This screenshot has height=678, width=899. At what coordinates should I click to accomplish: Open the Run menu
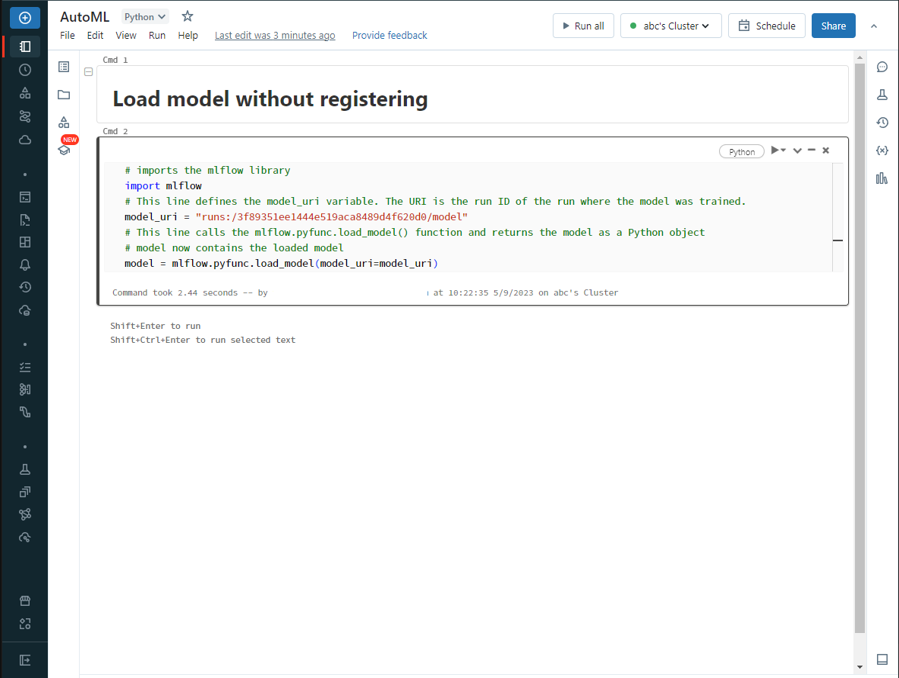tap(157, 36)
